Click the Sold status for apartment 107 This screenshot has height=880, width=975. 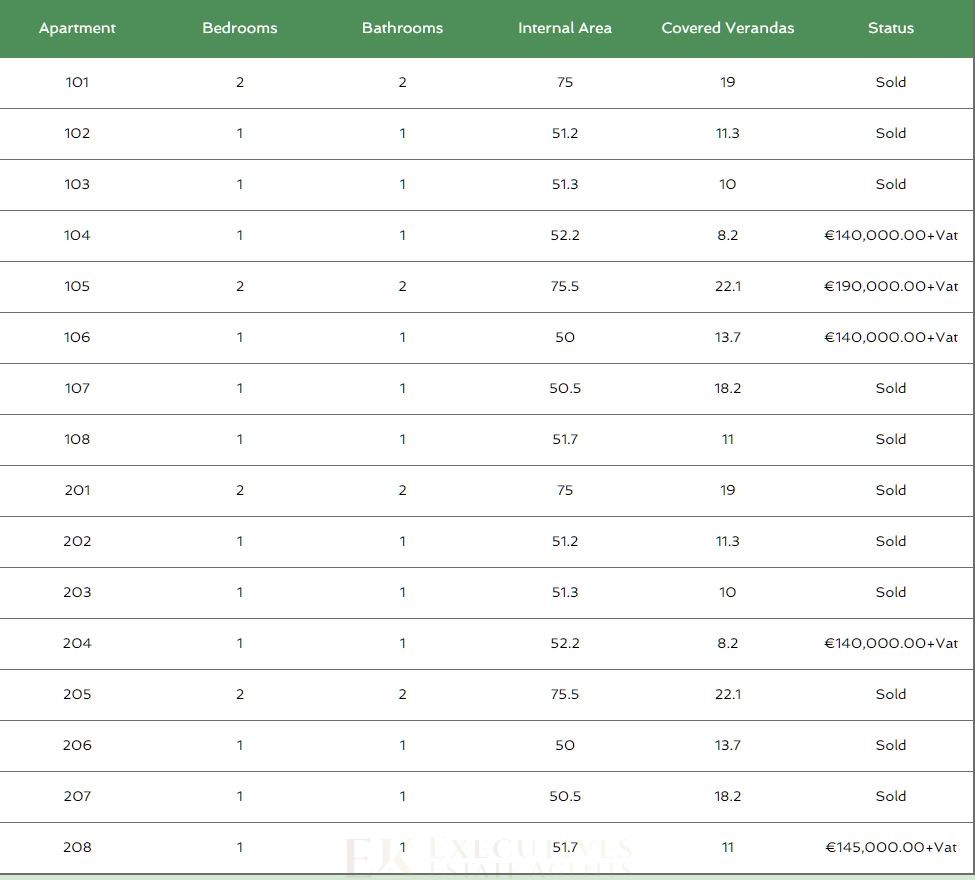click(x=890, y=388)
